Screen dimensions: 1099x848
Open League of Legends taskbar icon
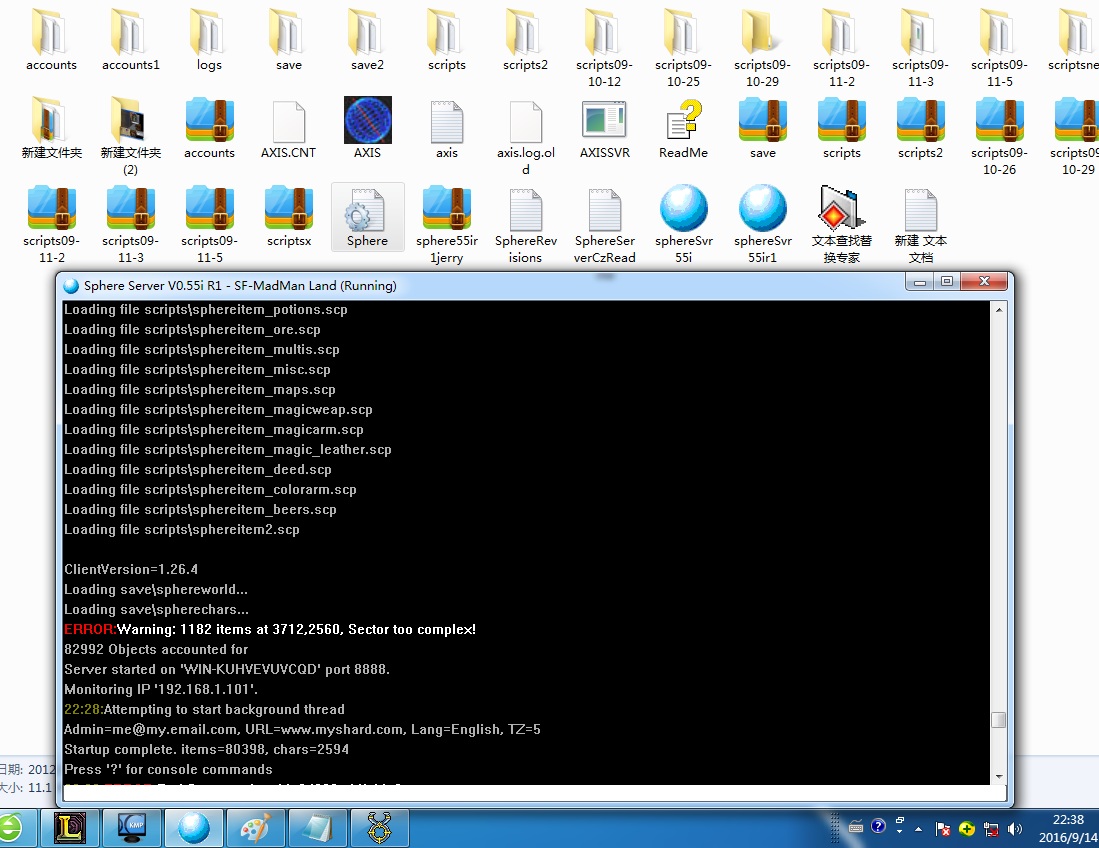click(69, 828)
